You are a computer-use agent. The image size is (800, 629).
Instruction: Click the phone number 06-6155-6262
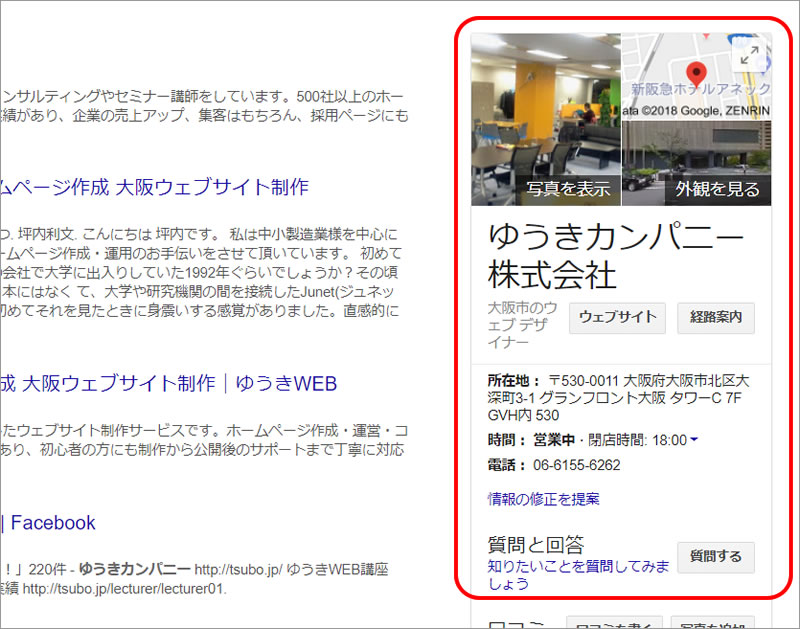[x=577, y=465]
